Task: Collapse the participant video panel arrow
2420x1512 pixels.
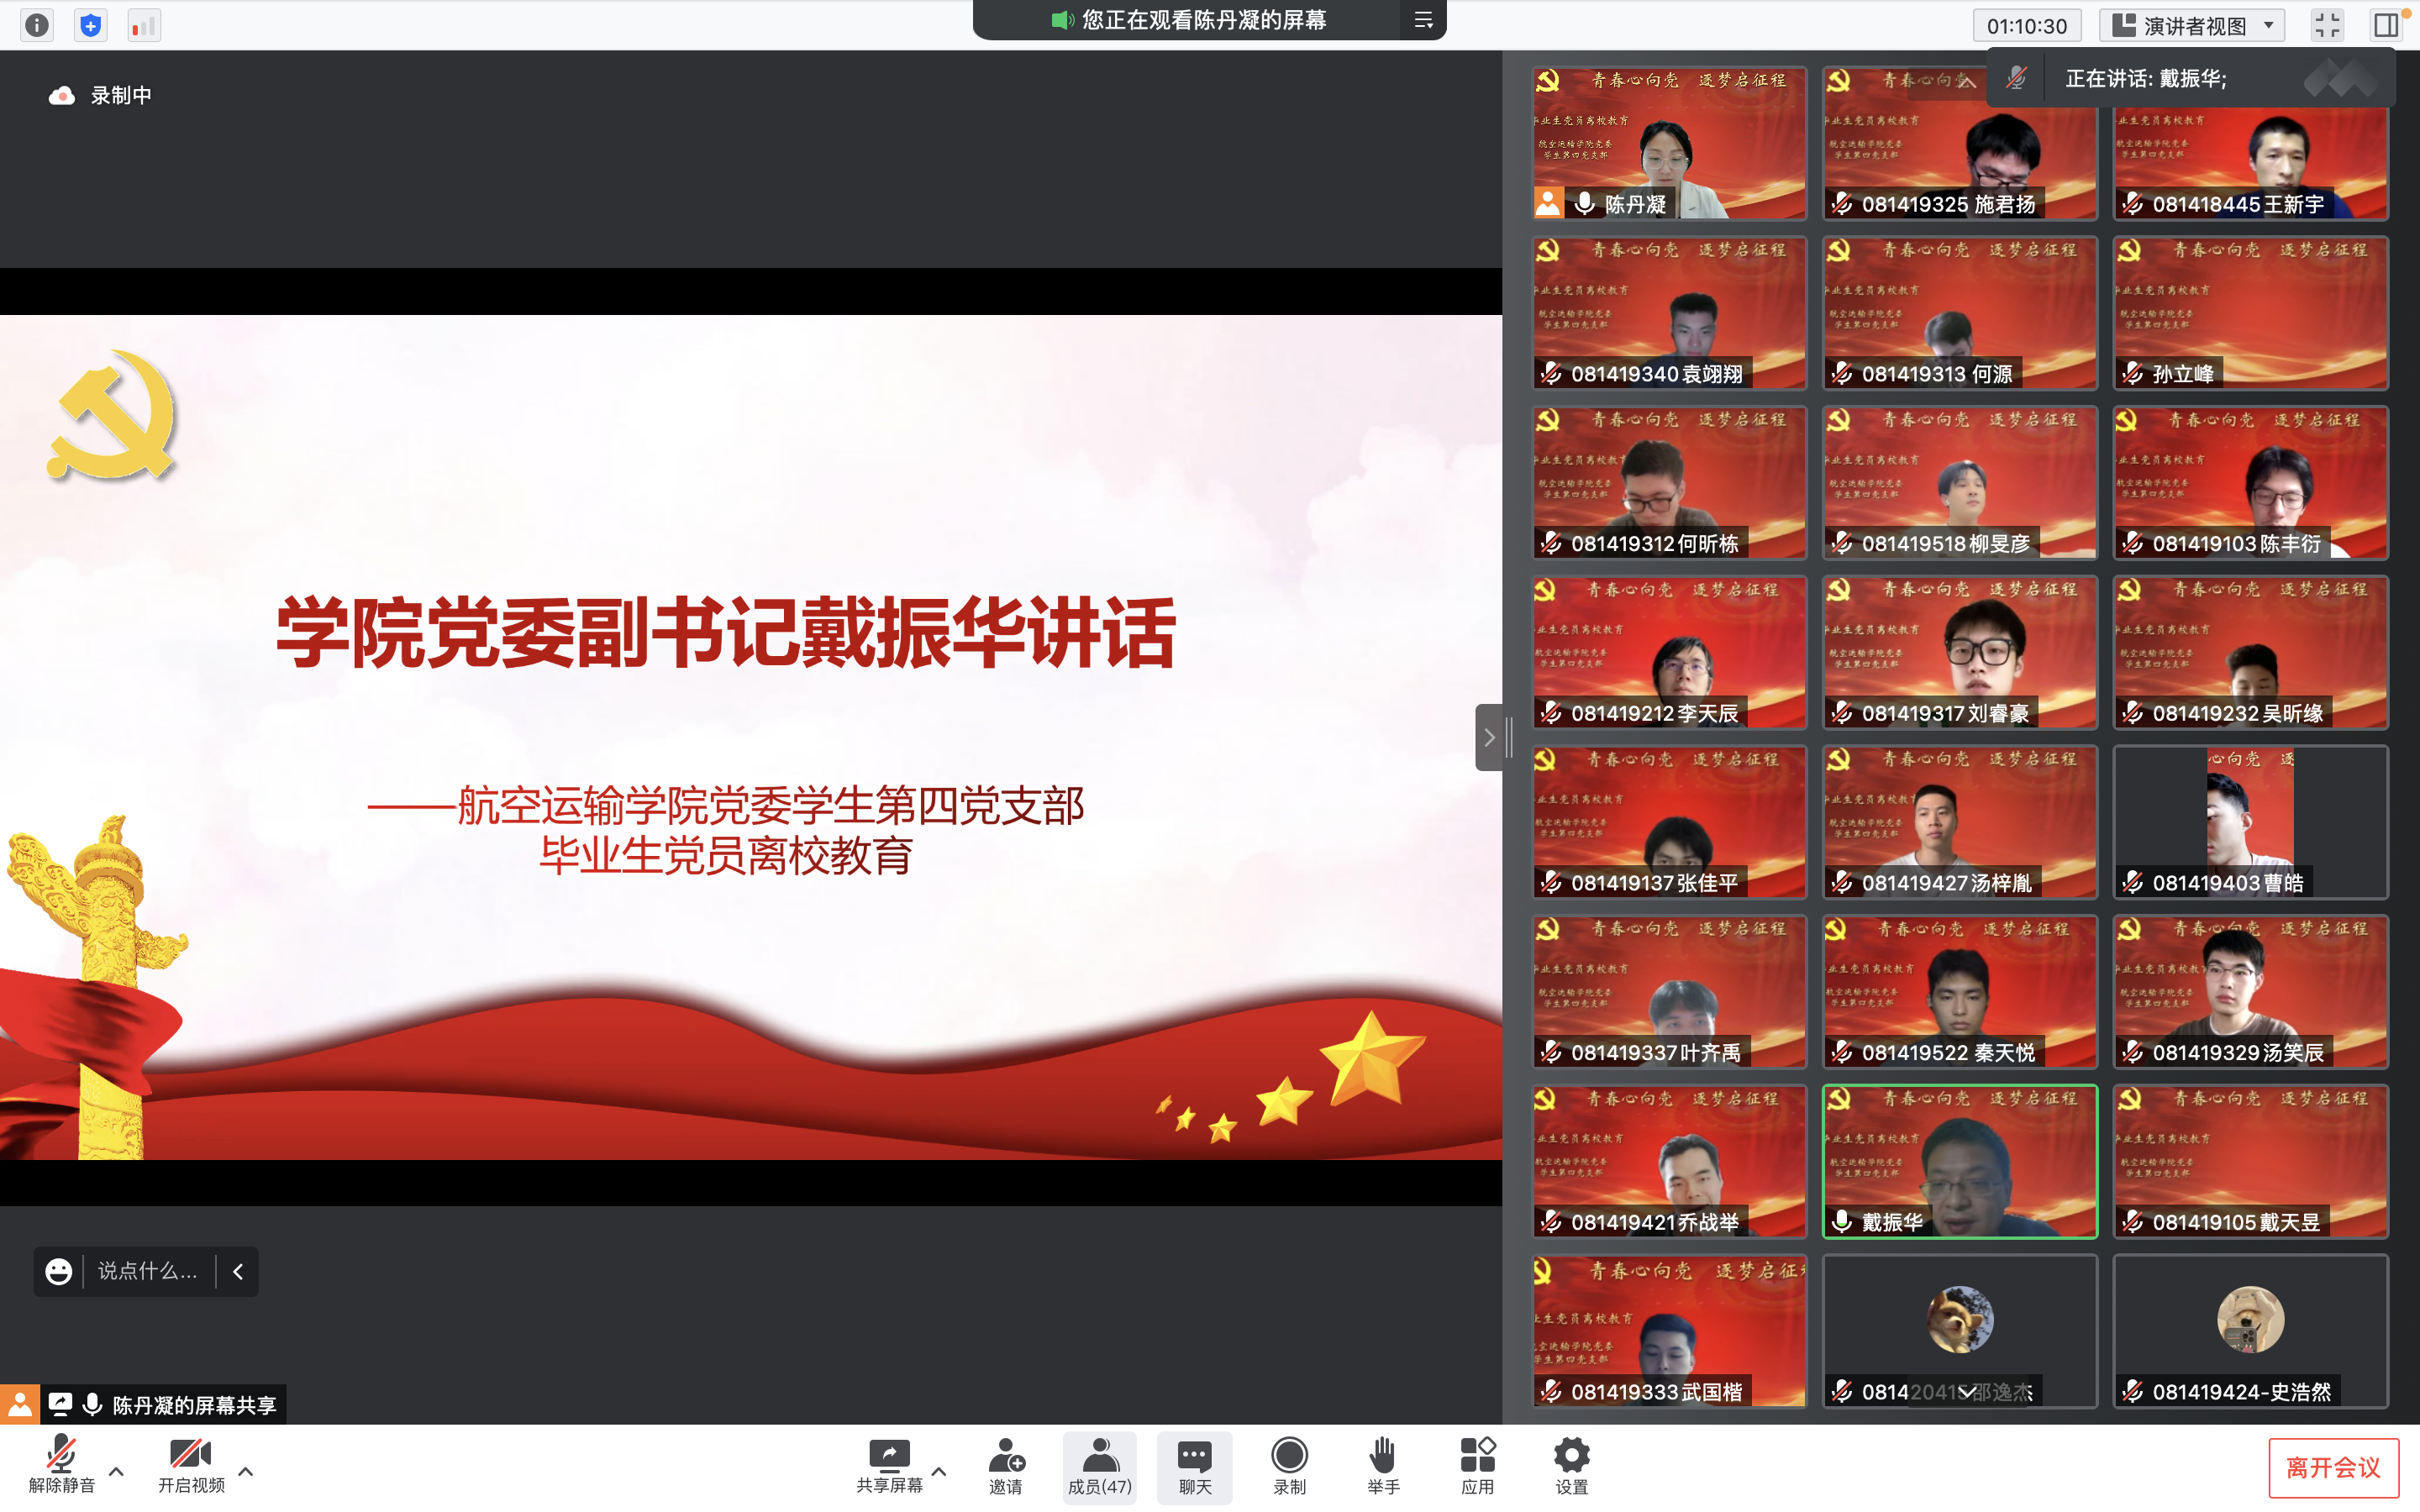Action: (1488, 738)
